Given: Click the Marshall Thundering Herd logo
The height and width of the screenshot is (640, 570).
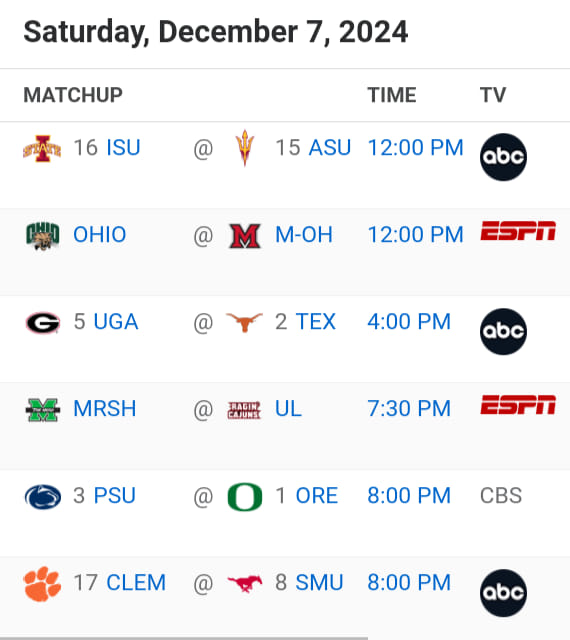Looking at the screenshot, I should (x=43, y=410).
